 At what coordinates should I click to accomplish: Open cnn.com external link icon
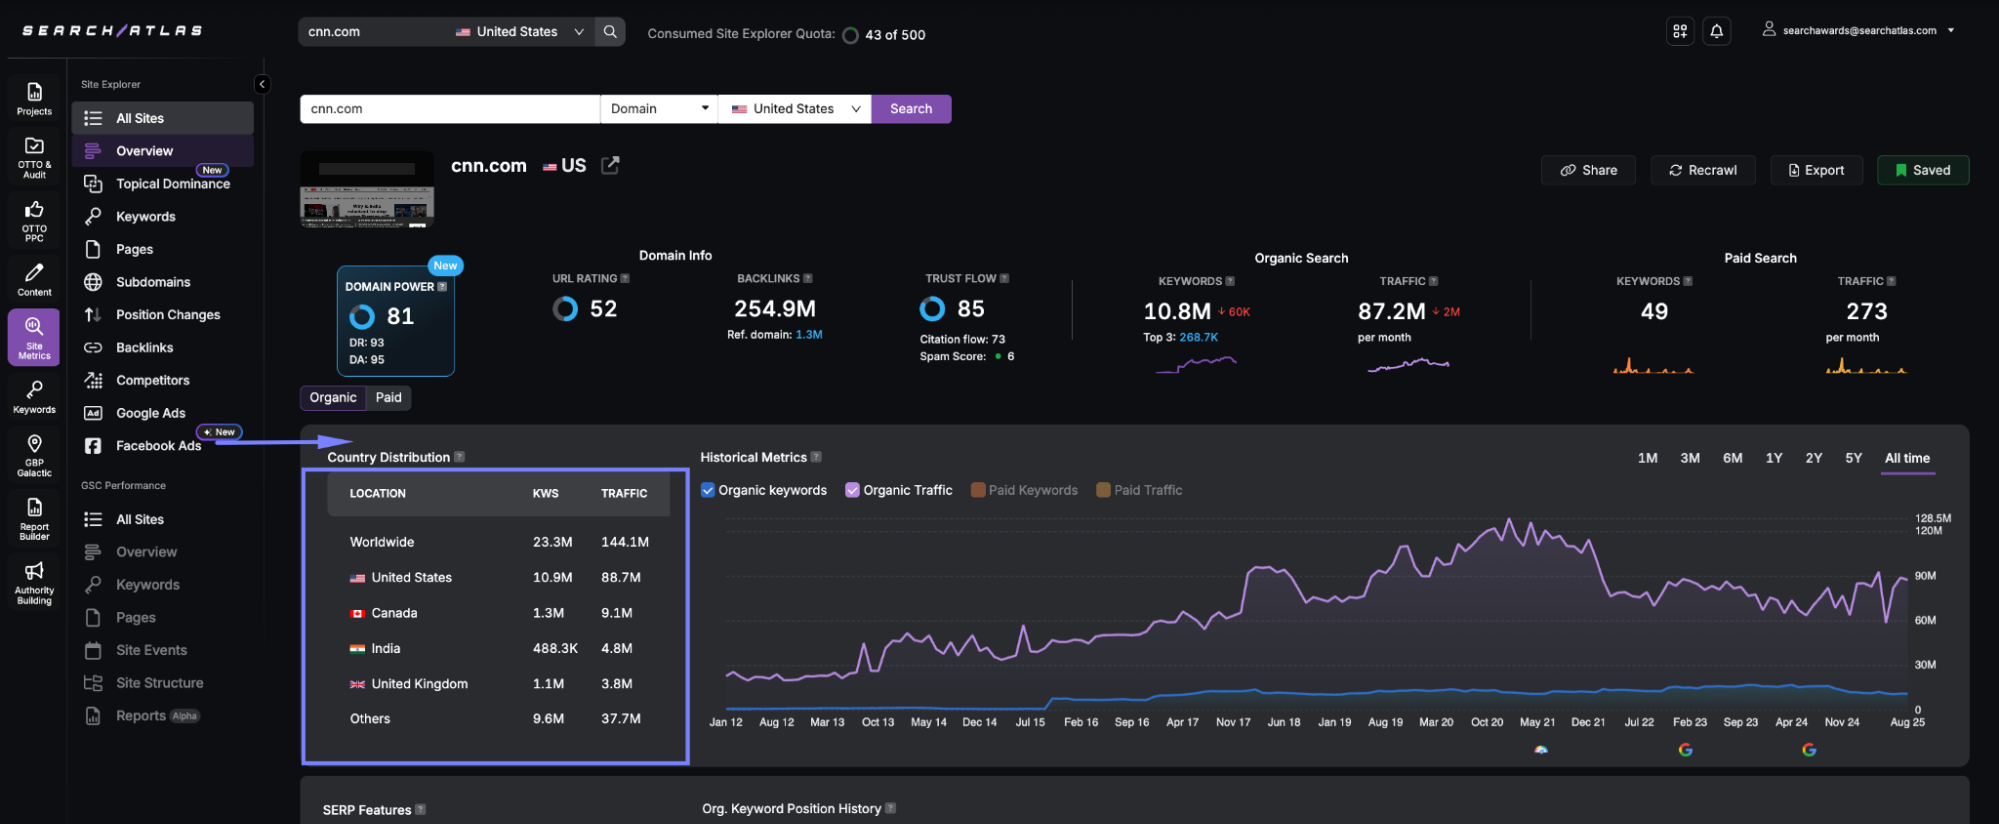pyautogui.click(x=610, y=165)
